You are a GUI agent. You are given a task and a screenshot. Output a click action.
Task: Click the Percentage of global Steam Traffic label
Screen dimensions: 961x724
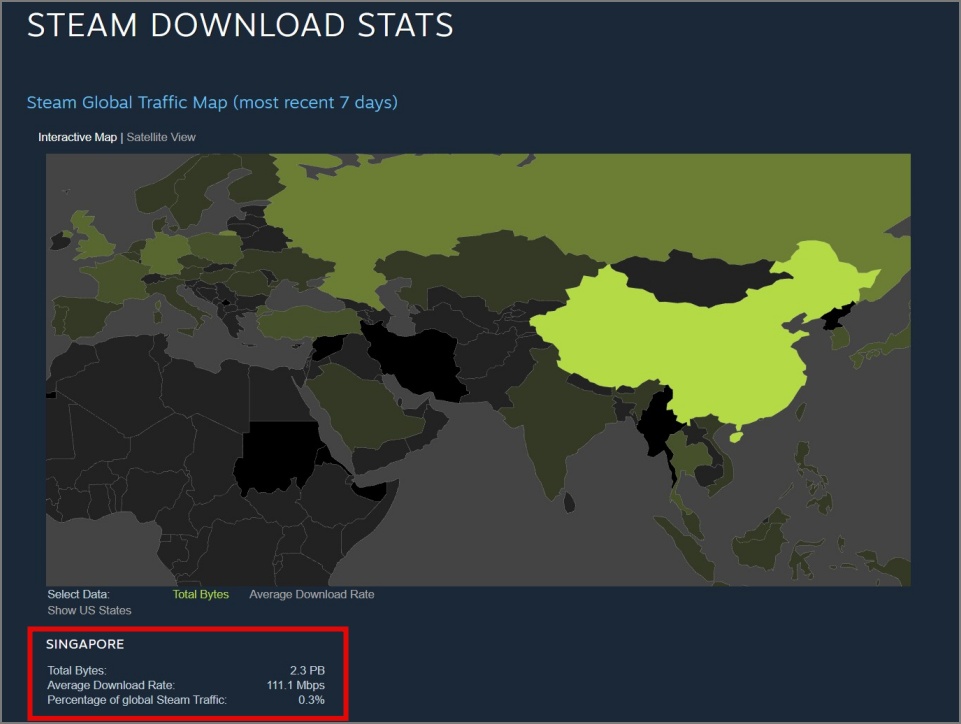pyautogui.click(x=137, y=700)
